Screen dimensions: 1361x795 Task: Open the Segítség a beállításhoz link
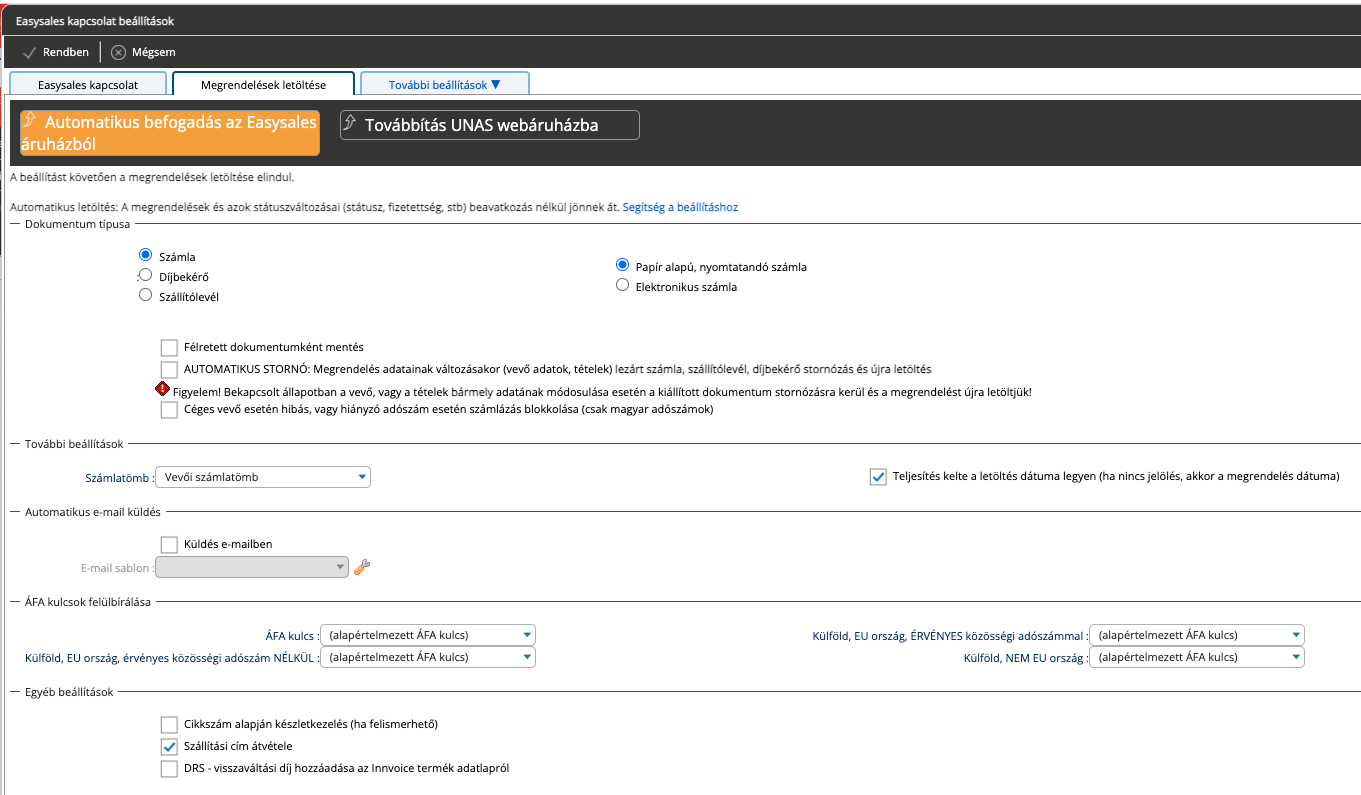(x=680, y=207)
